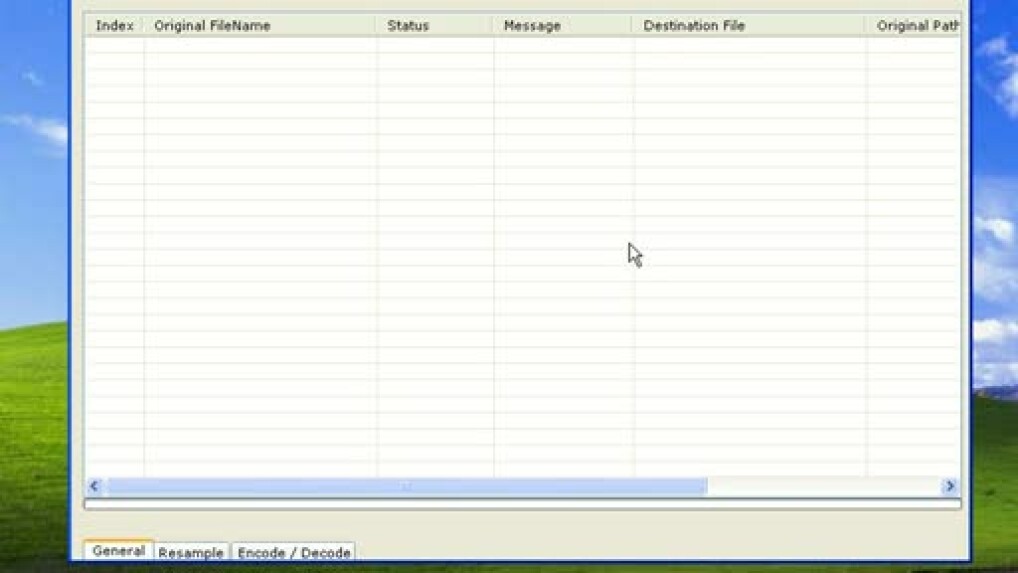This screenshot has width=1018, height=573.
Task: Click the desktop wallpaper left of window
Action: 33,300
